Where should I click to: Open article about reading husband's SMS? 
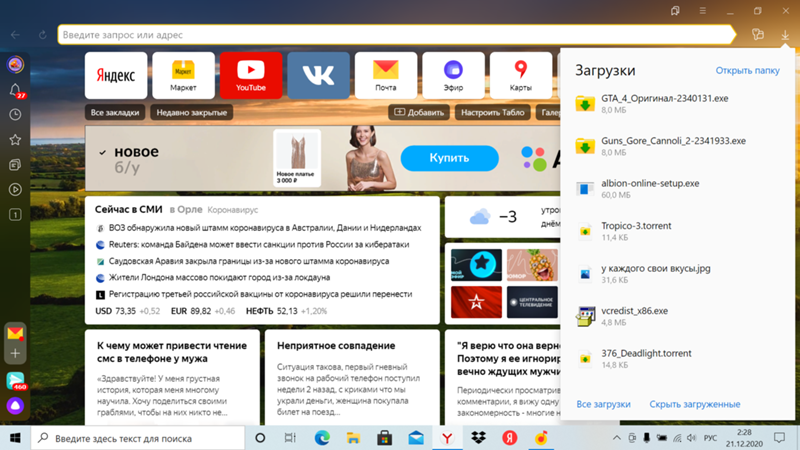point(172,352)
